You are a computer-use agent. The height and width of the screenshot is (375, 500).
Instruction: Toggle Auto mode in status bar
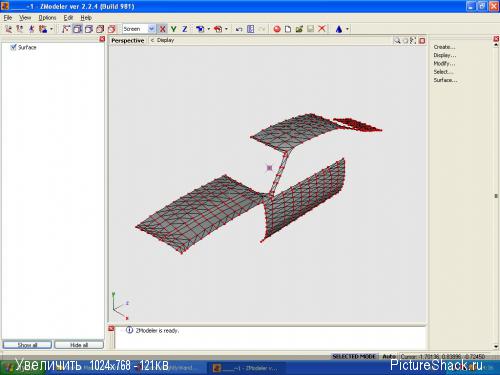[x=389, y=356]
